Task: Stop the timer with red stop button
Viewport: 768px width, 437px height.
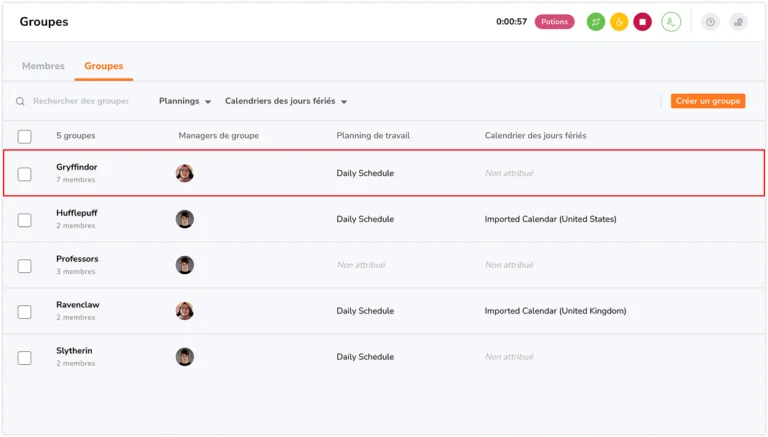Action: 642,22
